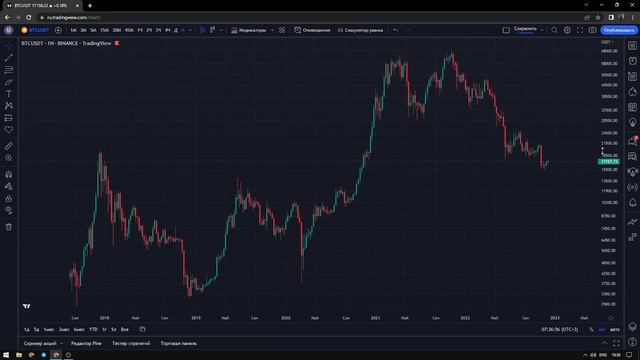Image resolution: width=640 pixels, height=360 pixels.
Task: Expand the Stock Screener dropdown arrow
Action: (x=62, y=344)
